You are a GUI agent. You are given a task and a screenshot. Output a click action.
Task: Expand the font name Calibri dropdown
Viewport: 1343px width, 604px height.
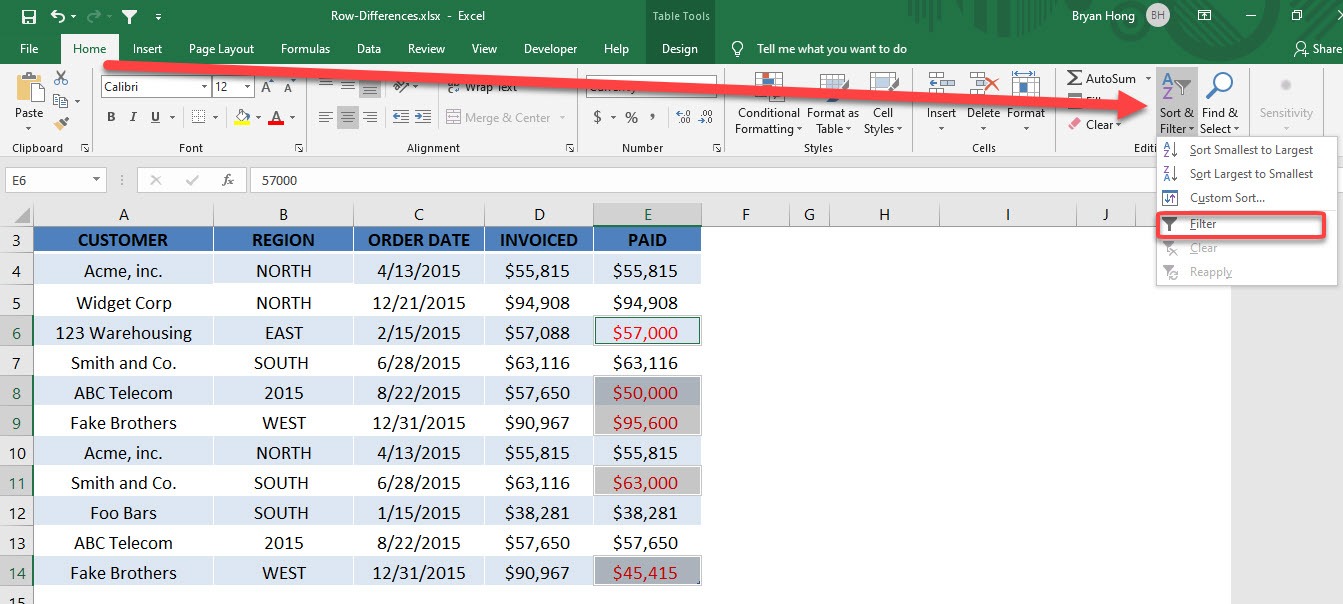[x=203, y=87]
